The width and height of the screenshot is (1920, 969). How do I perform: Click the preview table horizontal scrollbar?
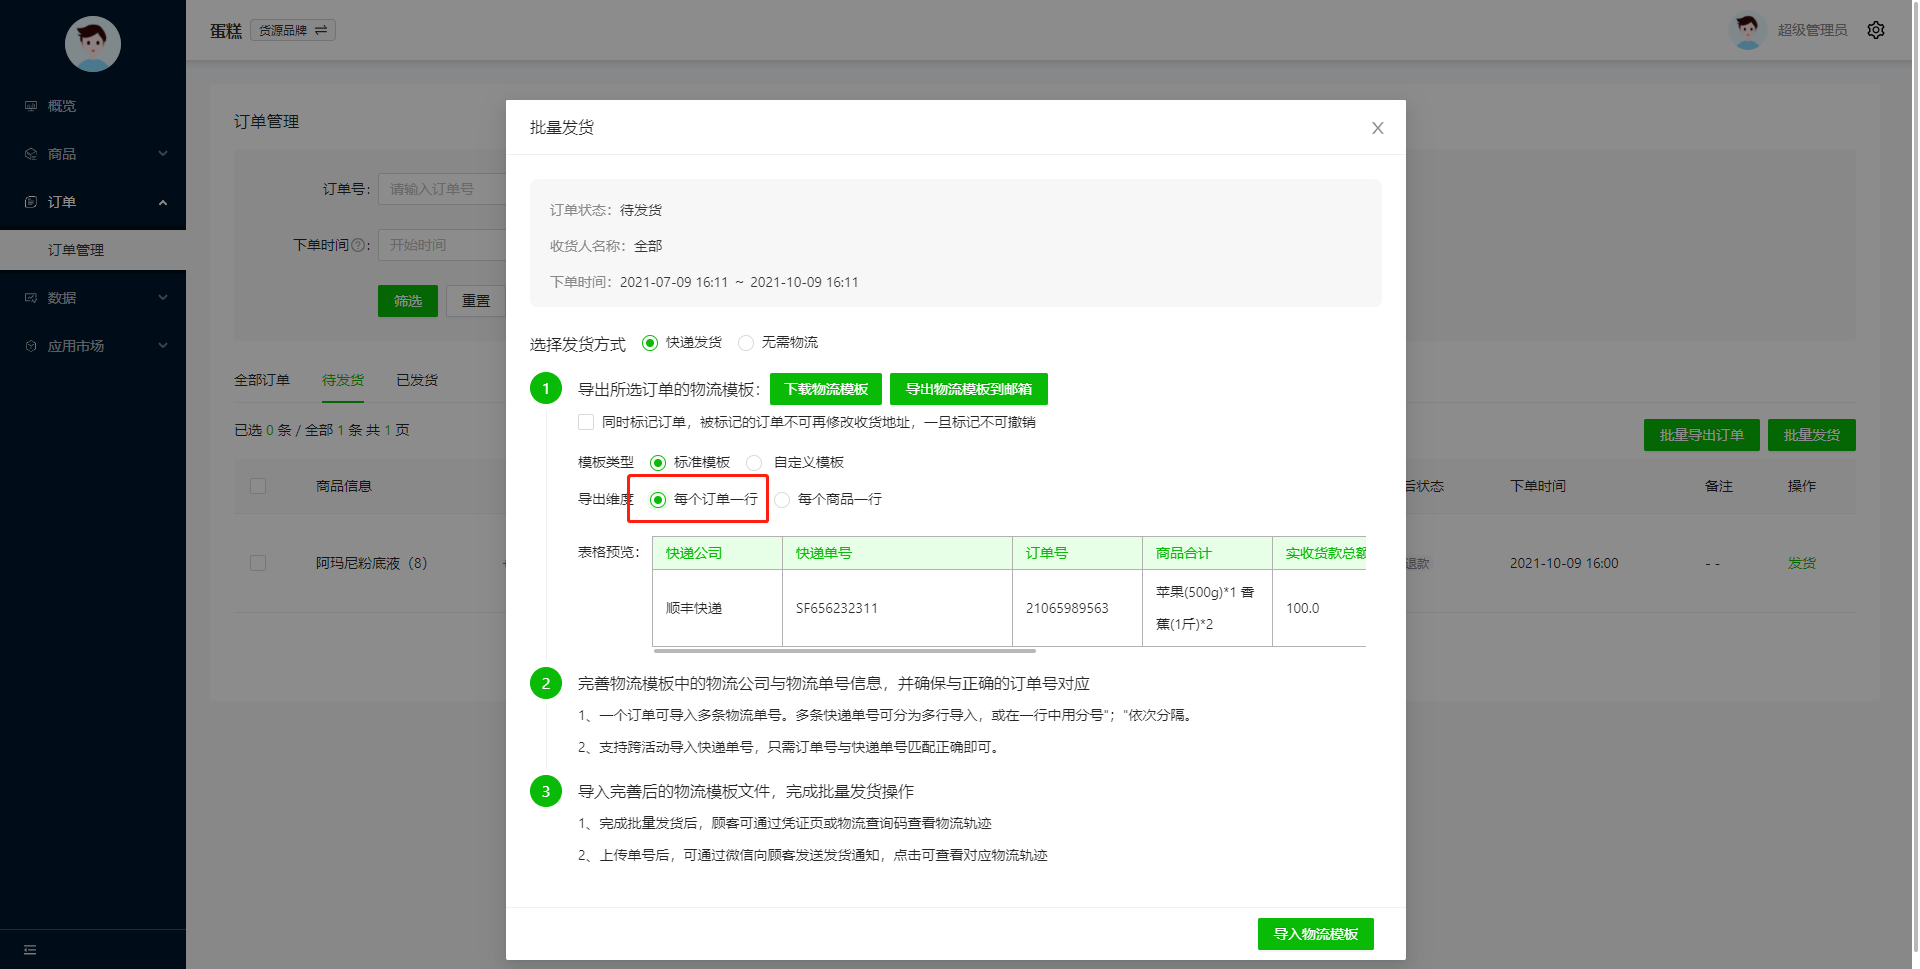(x=846, y=650)
